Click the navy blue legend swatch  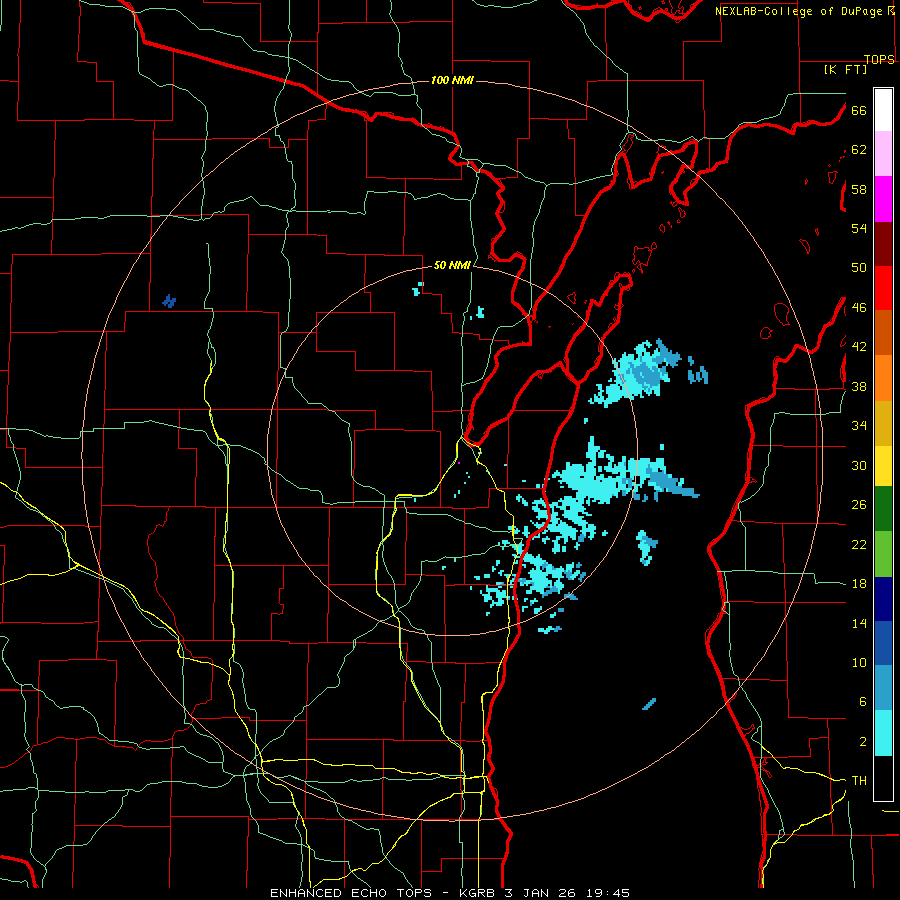coord(883,599)
